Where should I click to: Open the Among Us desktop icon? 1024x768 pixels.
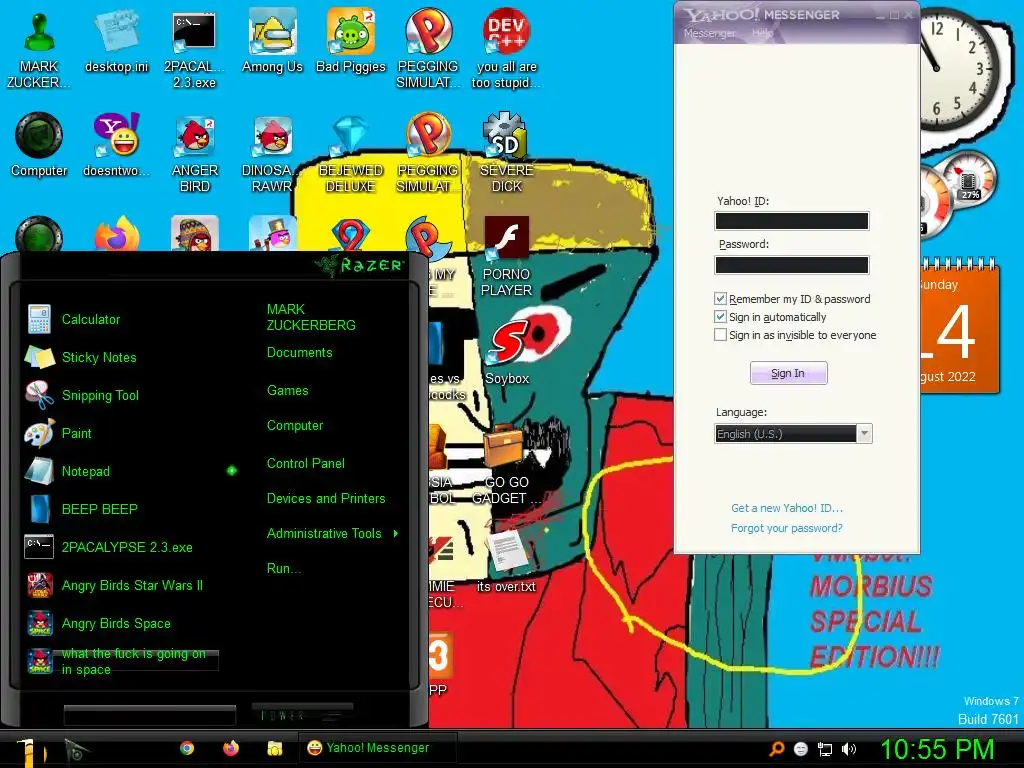tap(272, 42)
